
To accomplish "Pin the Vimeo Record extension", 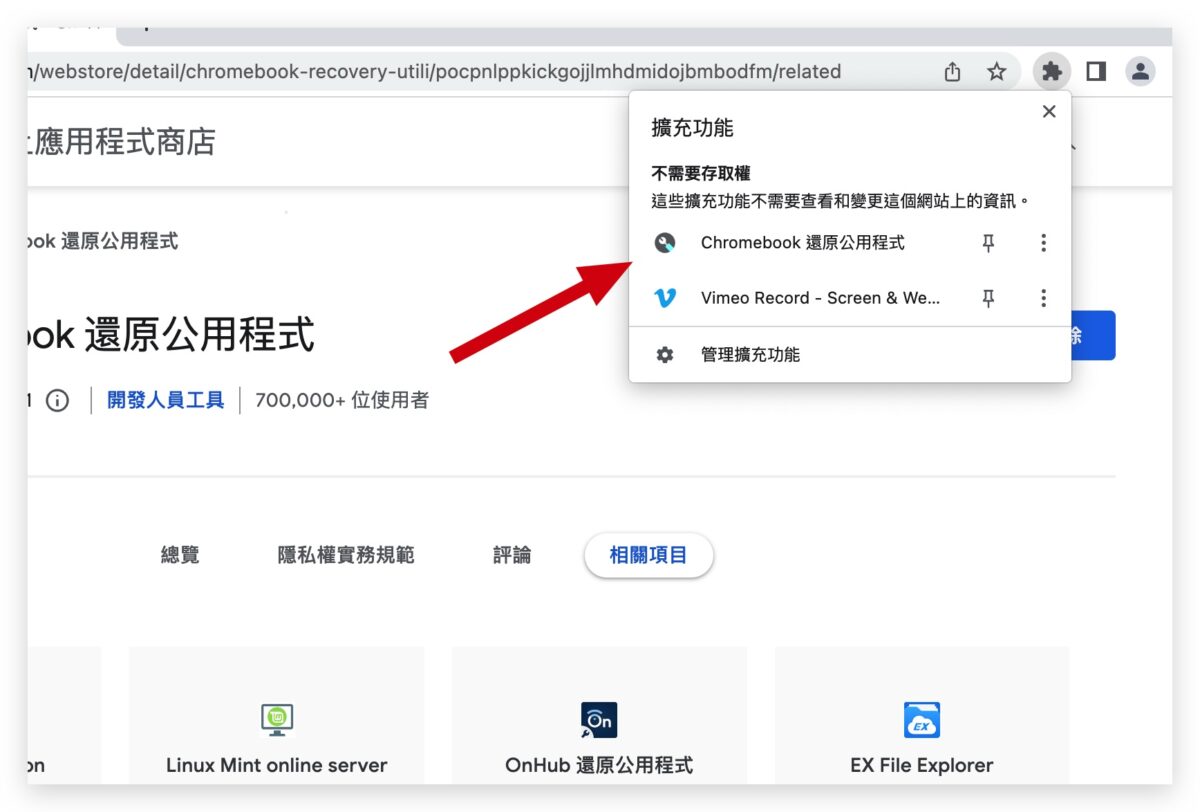I will click(988, 298).
